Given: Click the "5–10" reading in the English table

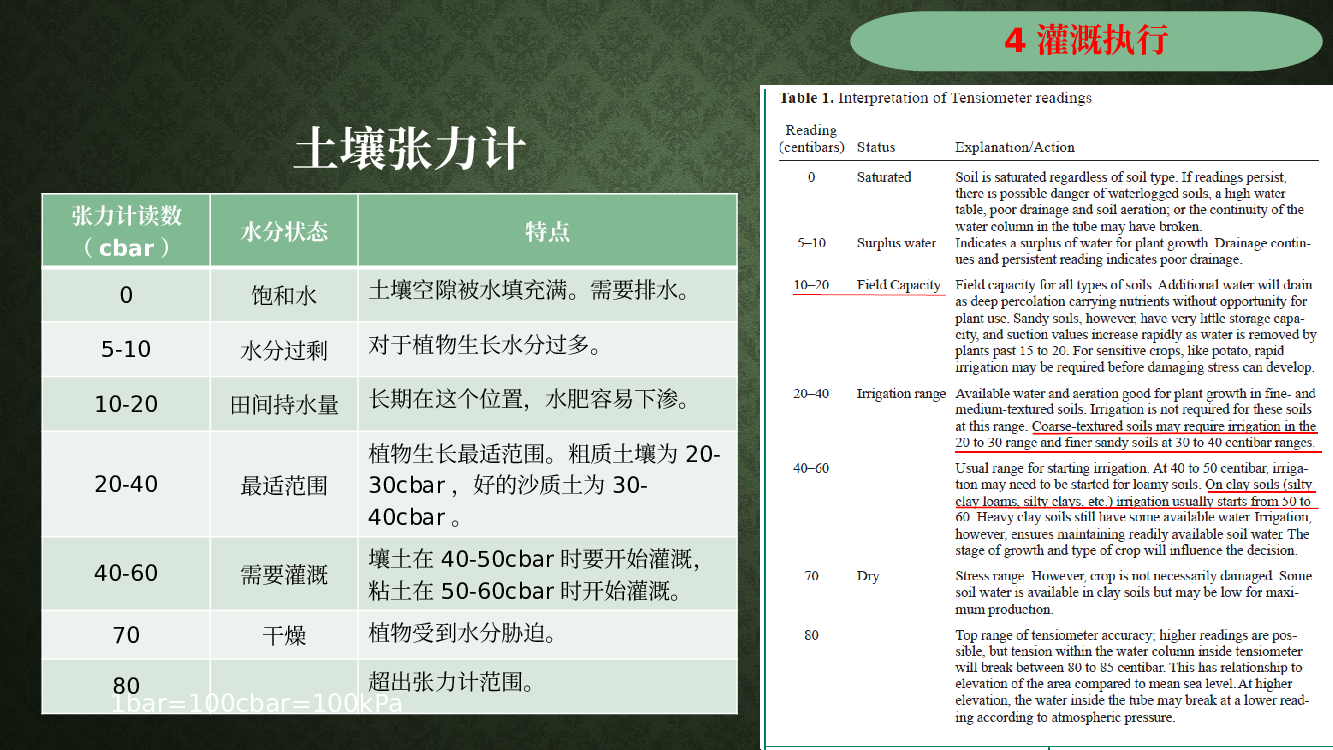Looking at the screenshot, I should click(x=811, y=243).
